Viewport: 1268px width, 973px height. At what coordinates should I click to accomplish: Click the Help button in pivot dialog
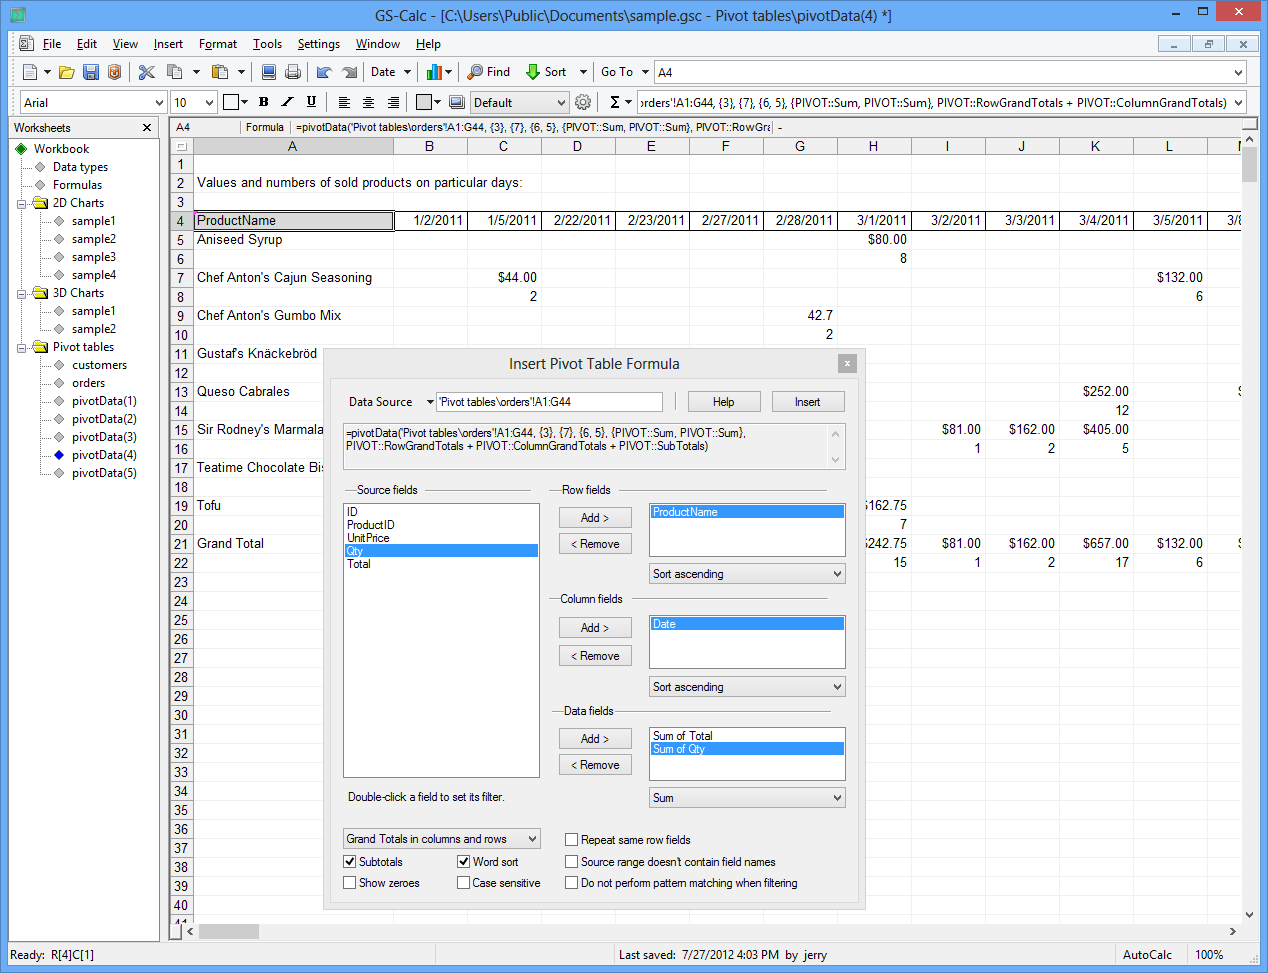click(723, 402)
